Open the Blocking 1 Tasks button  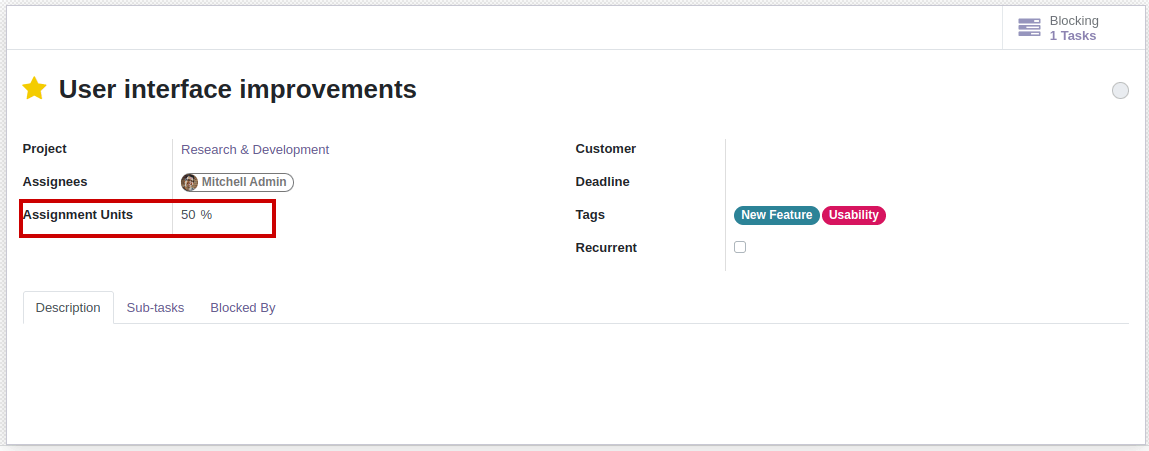[x=1072, y=28]
